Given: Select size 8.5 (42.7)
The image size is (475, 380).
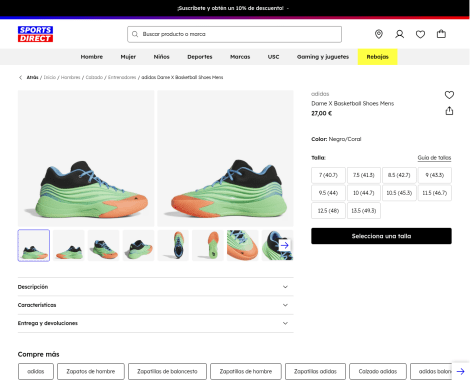Looking at the screenshot, I should pos(399,175).
